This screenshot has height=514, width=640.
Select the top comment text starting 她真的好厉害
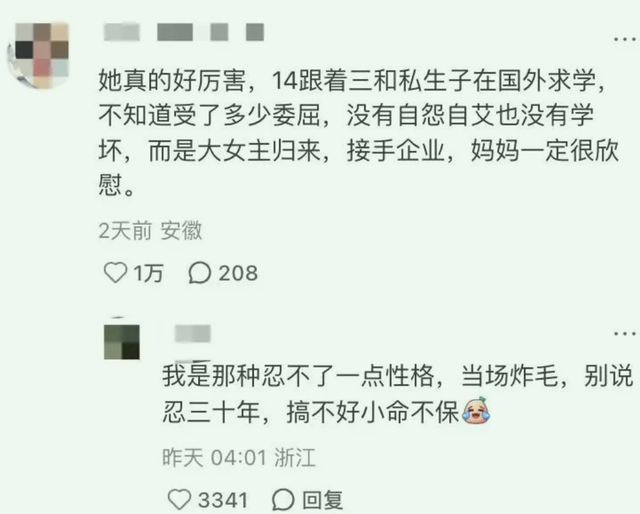(x=359, y=133)
